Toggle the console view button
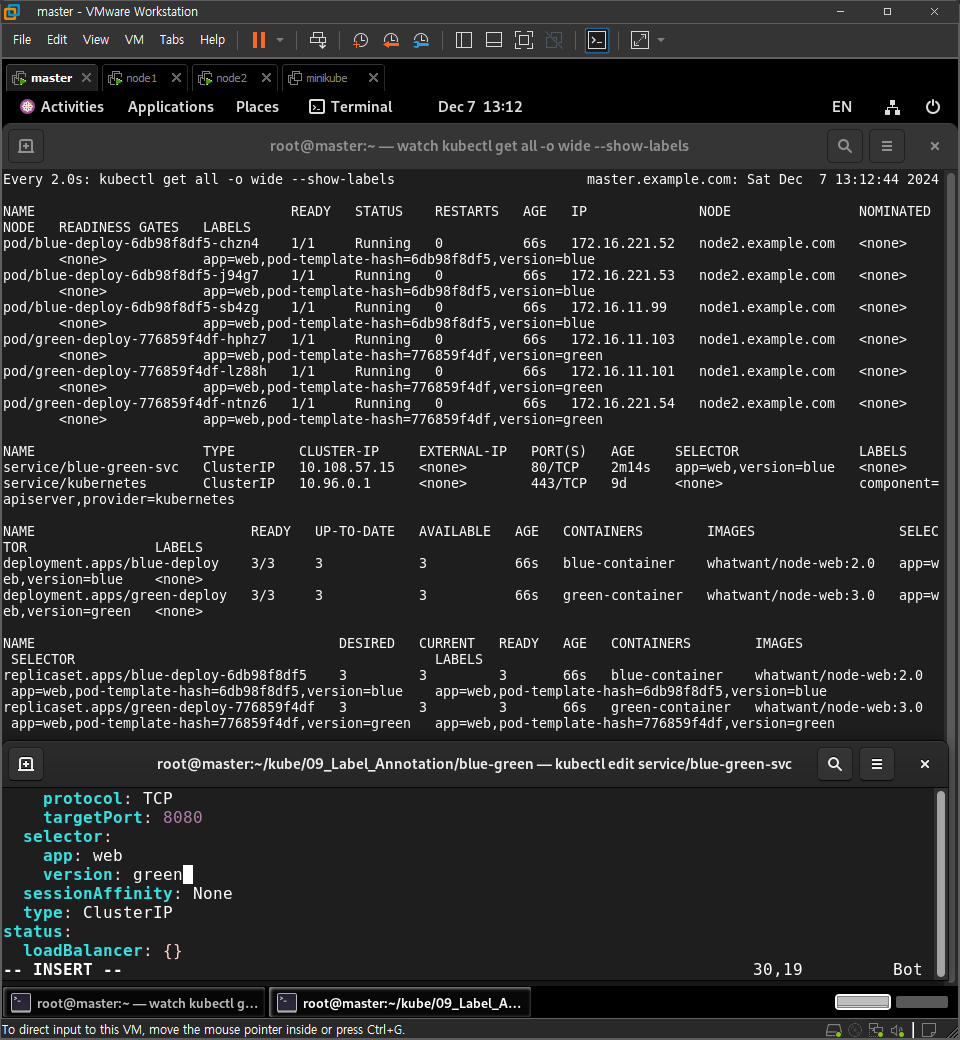 click(596, 40)
